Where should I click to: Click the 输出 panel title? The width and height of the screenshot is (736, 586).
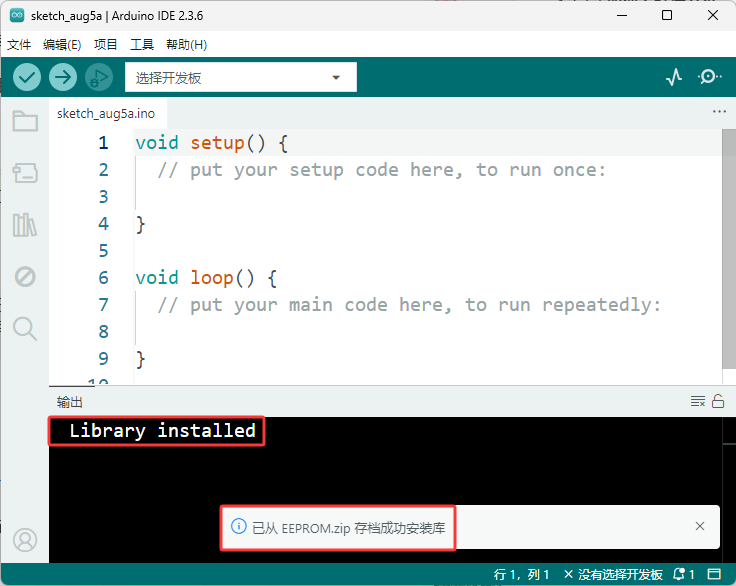pyautogui.click(x=69, y=402)
